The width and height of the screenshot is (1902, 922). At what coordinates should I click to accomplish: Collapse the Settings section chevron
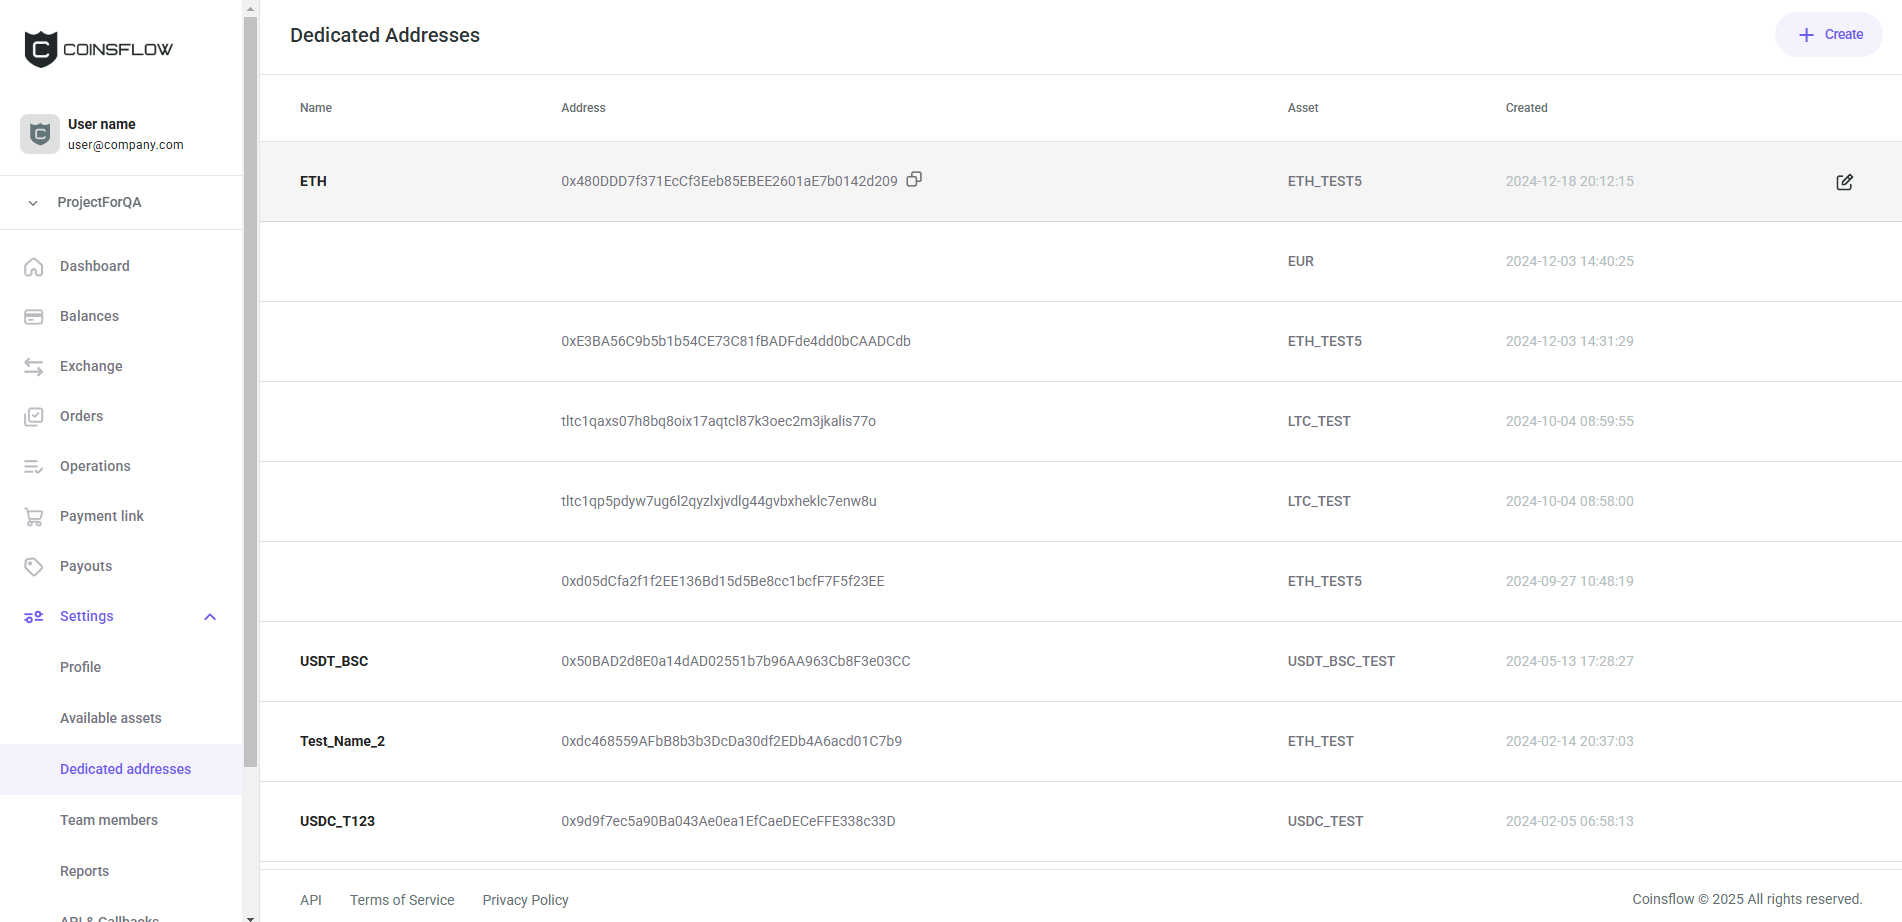tap(209, 617)
